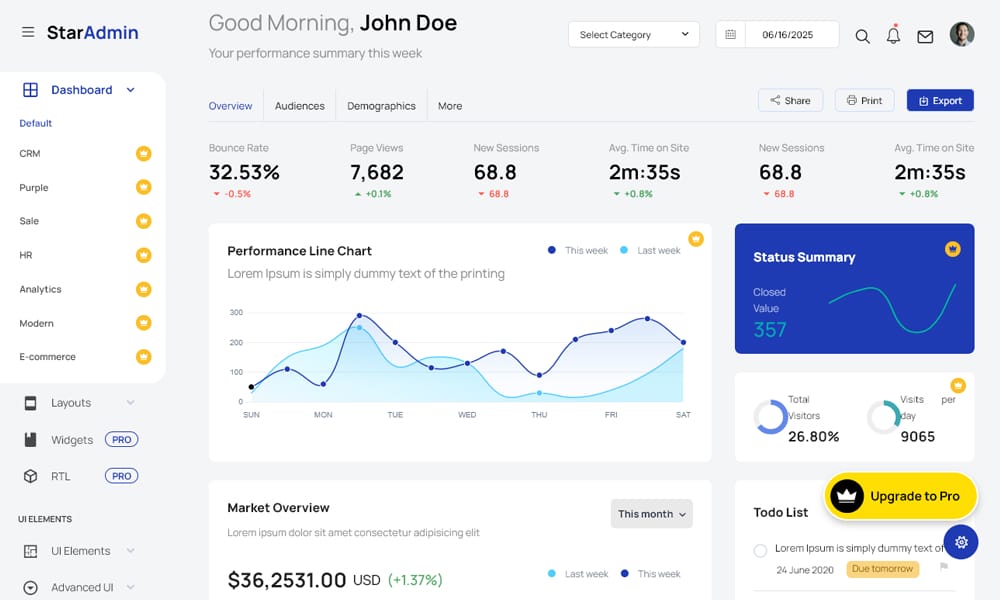Click the flag icon on todo item

[x=943, y=568]
